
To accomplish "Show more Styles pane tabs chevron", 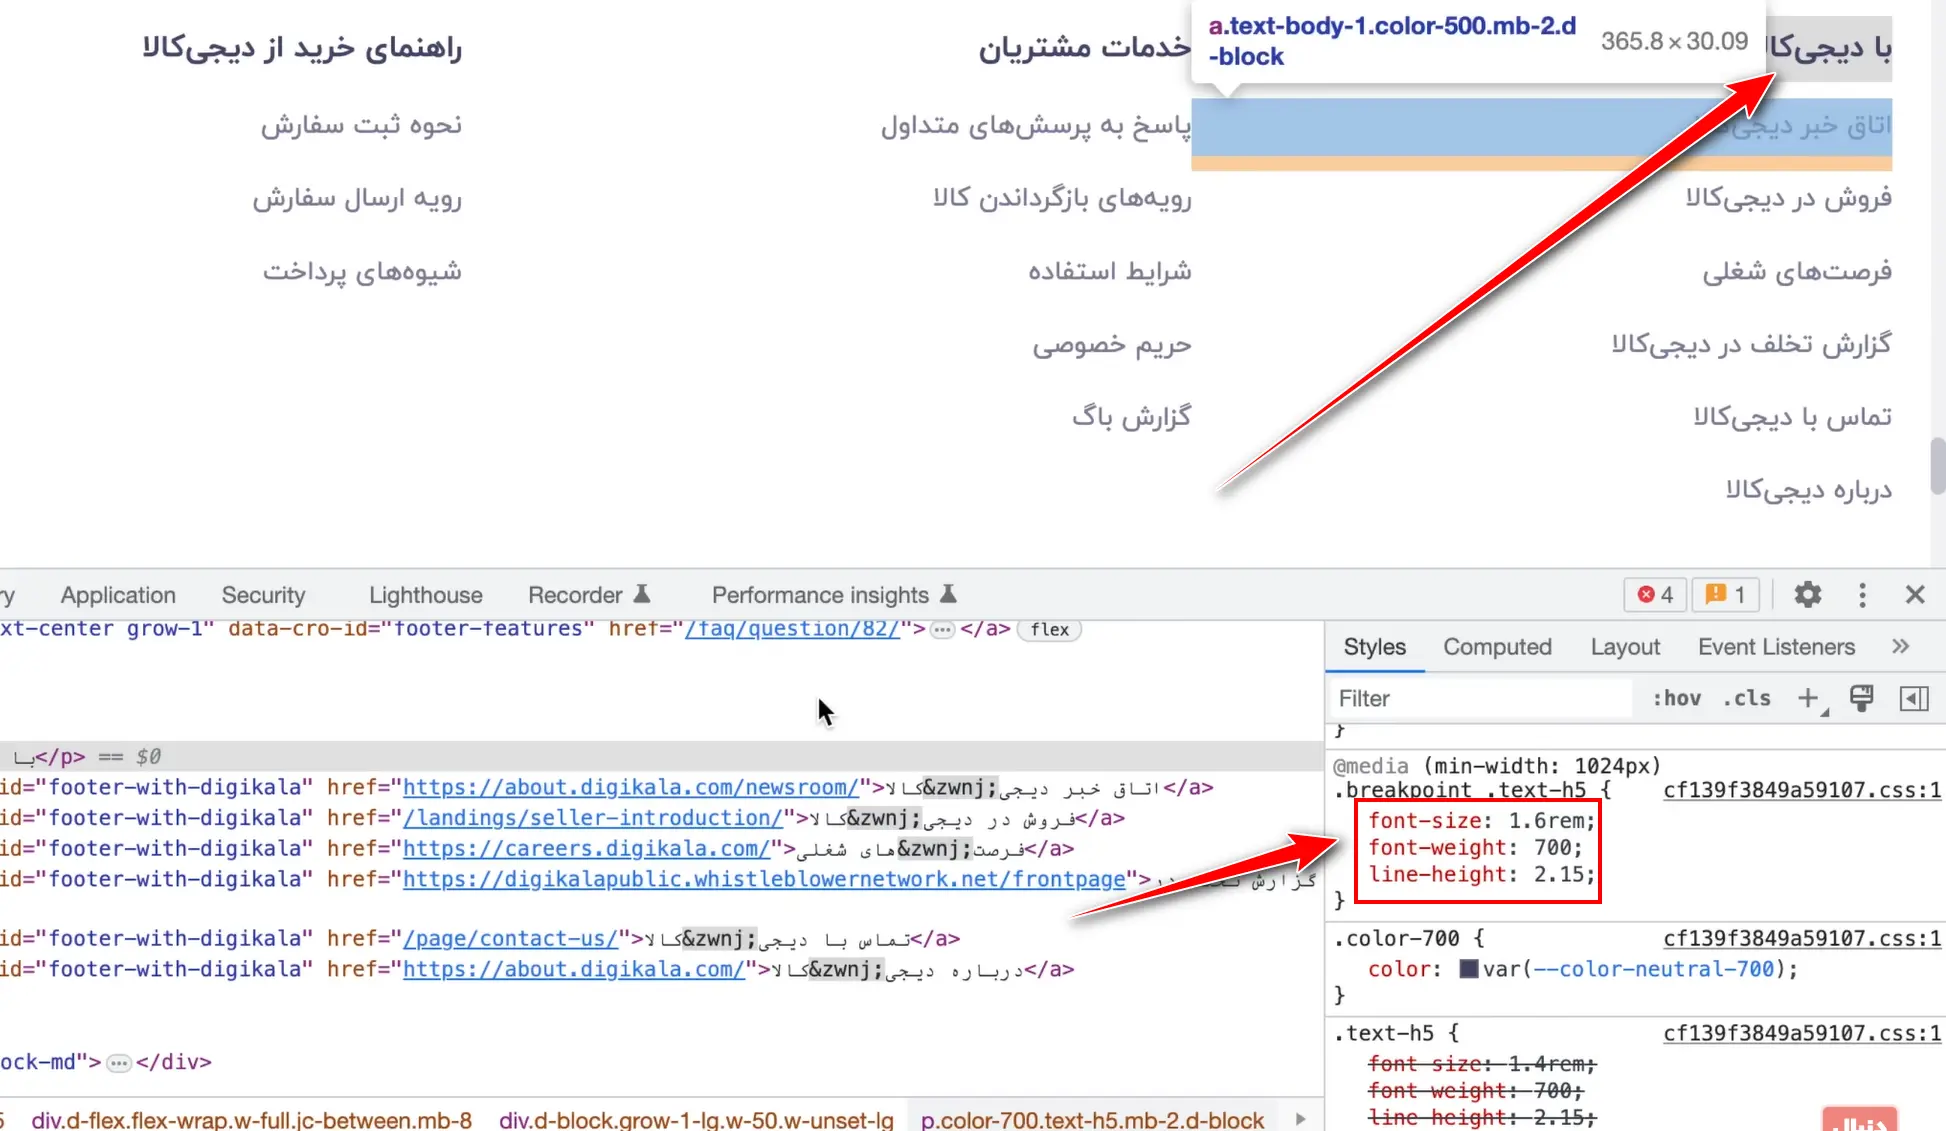I will click(x=1900, y=647).
